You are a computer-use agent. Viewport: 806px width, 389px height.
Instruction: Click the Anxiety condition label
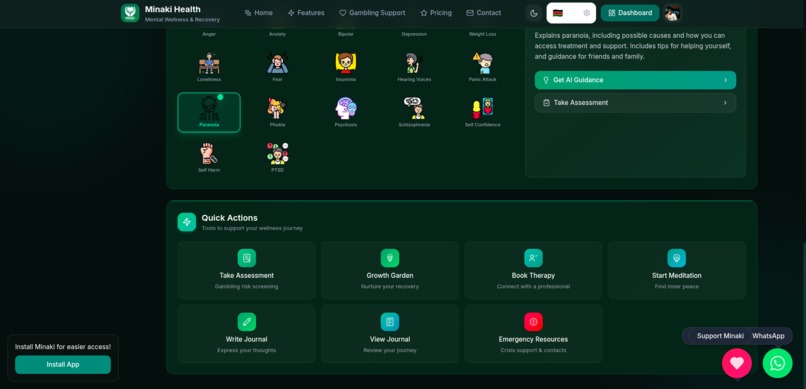click(x=277, y=34)
